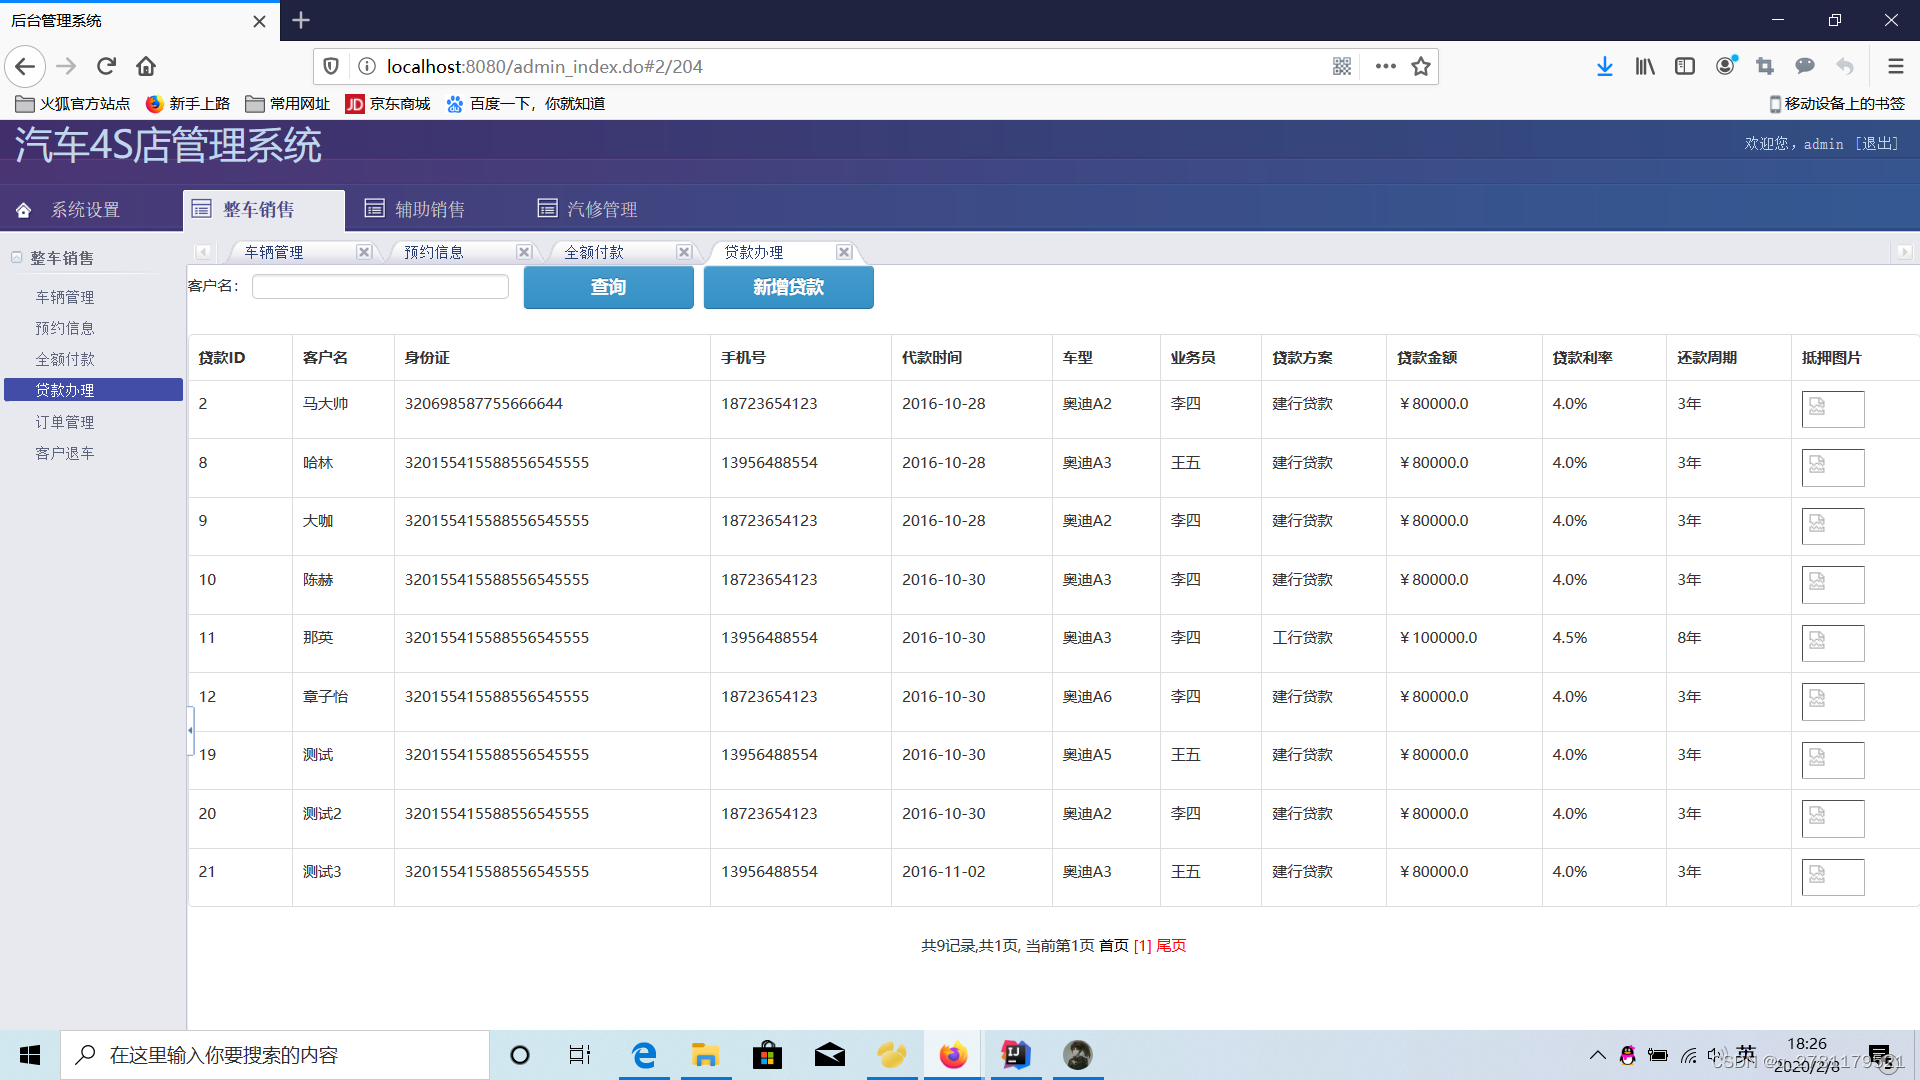This screenshot has height=1080, width=1920.
Task: Click the Windows taskbar search box
Action: [275, 1055]
